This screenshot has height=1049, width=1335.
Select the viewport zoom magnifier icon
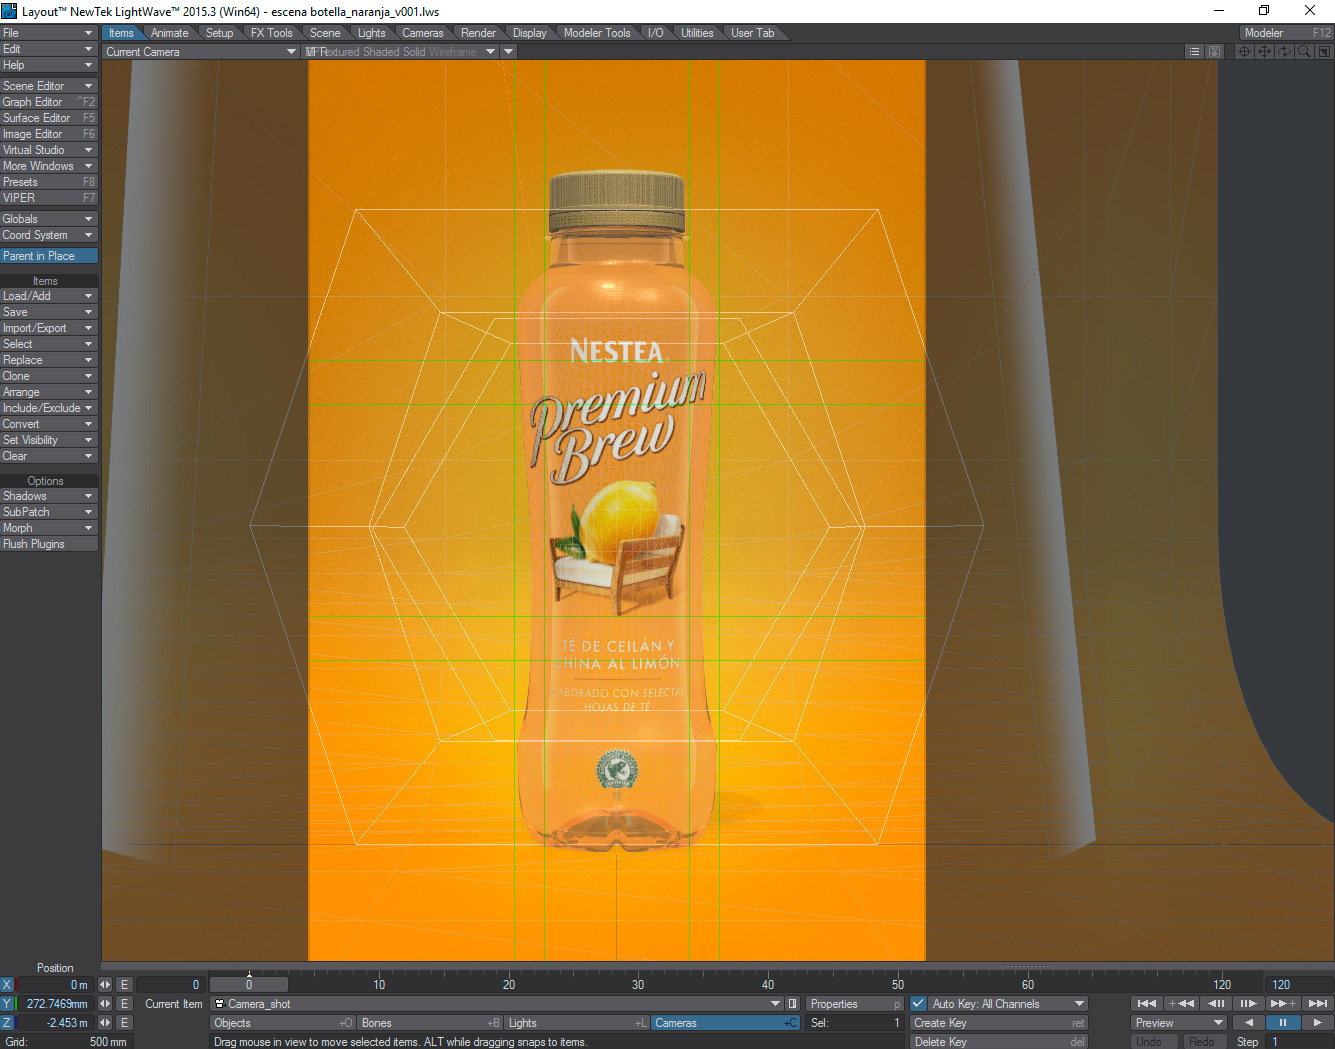click(1304, 51)
